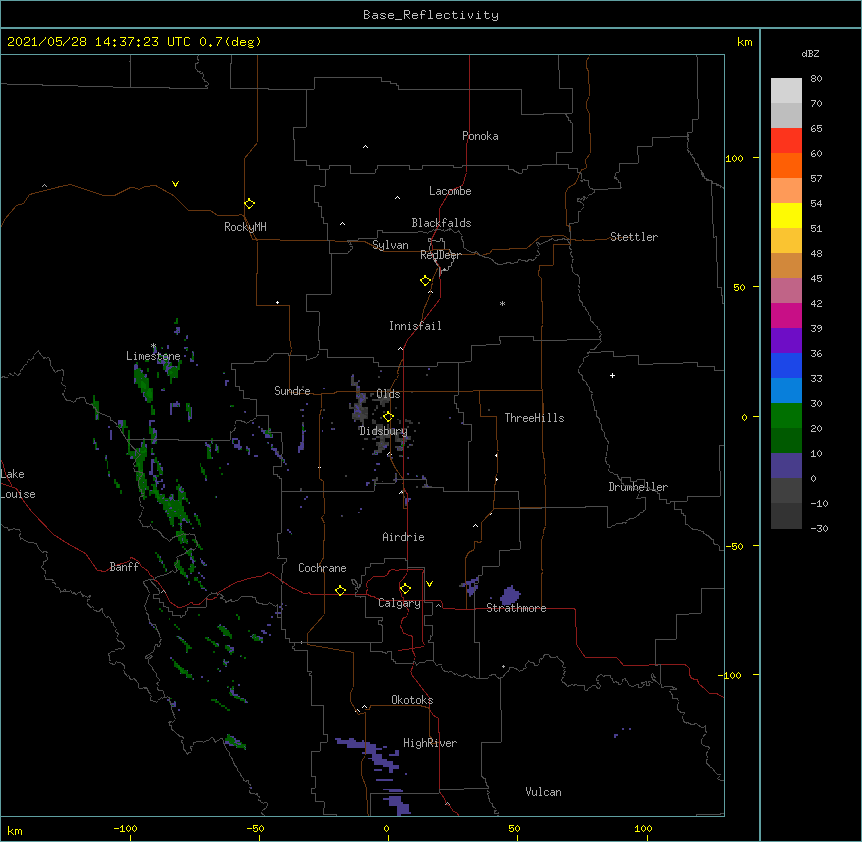Click the Innisfail city label
862x842 pixels.
pos(415,326)
